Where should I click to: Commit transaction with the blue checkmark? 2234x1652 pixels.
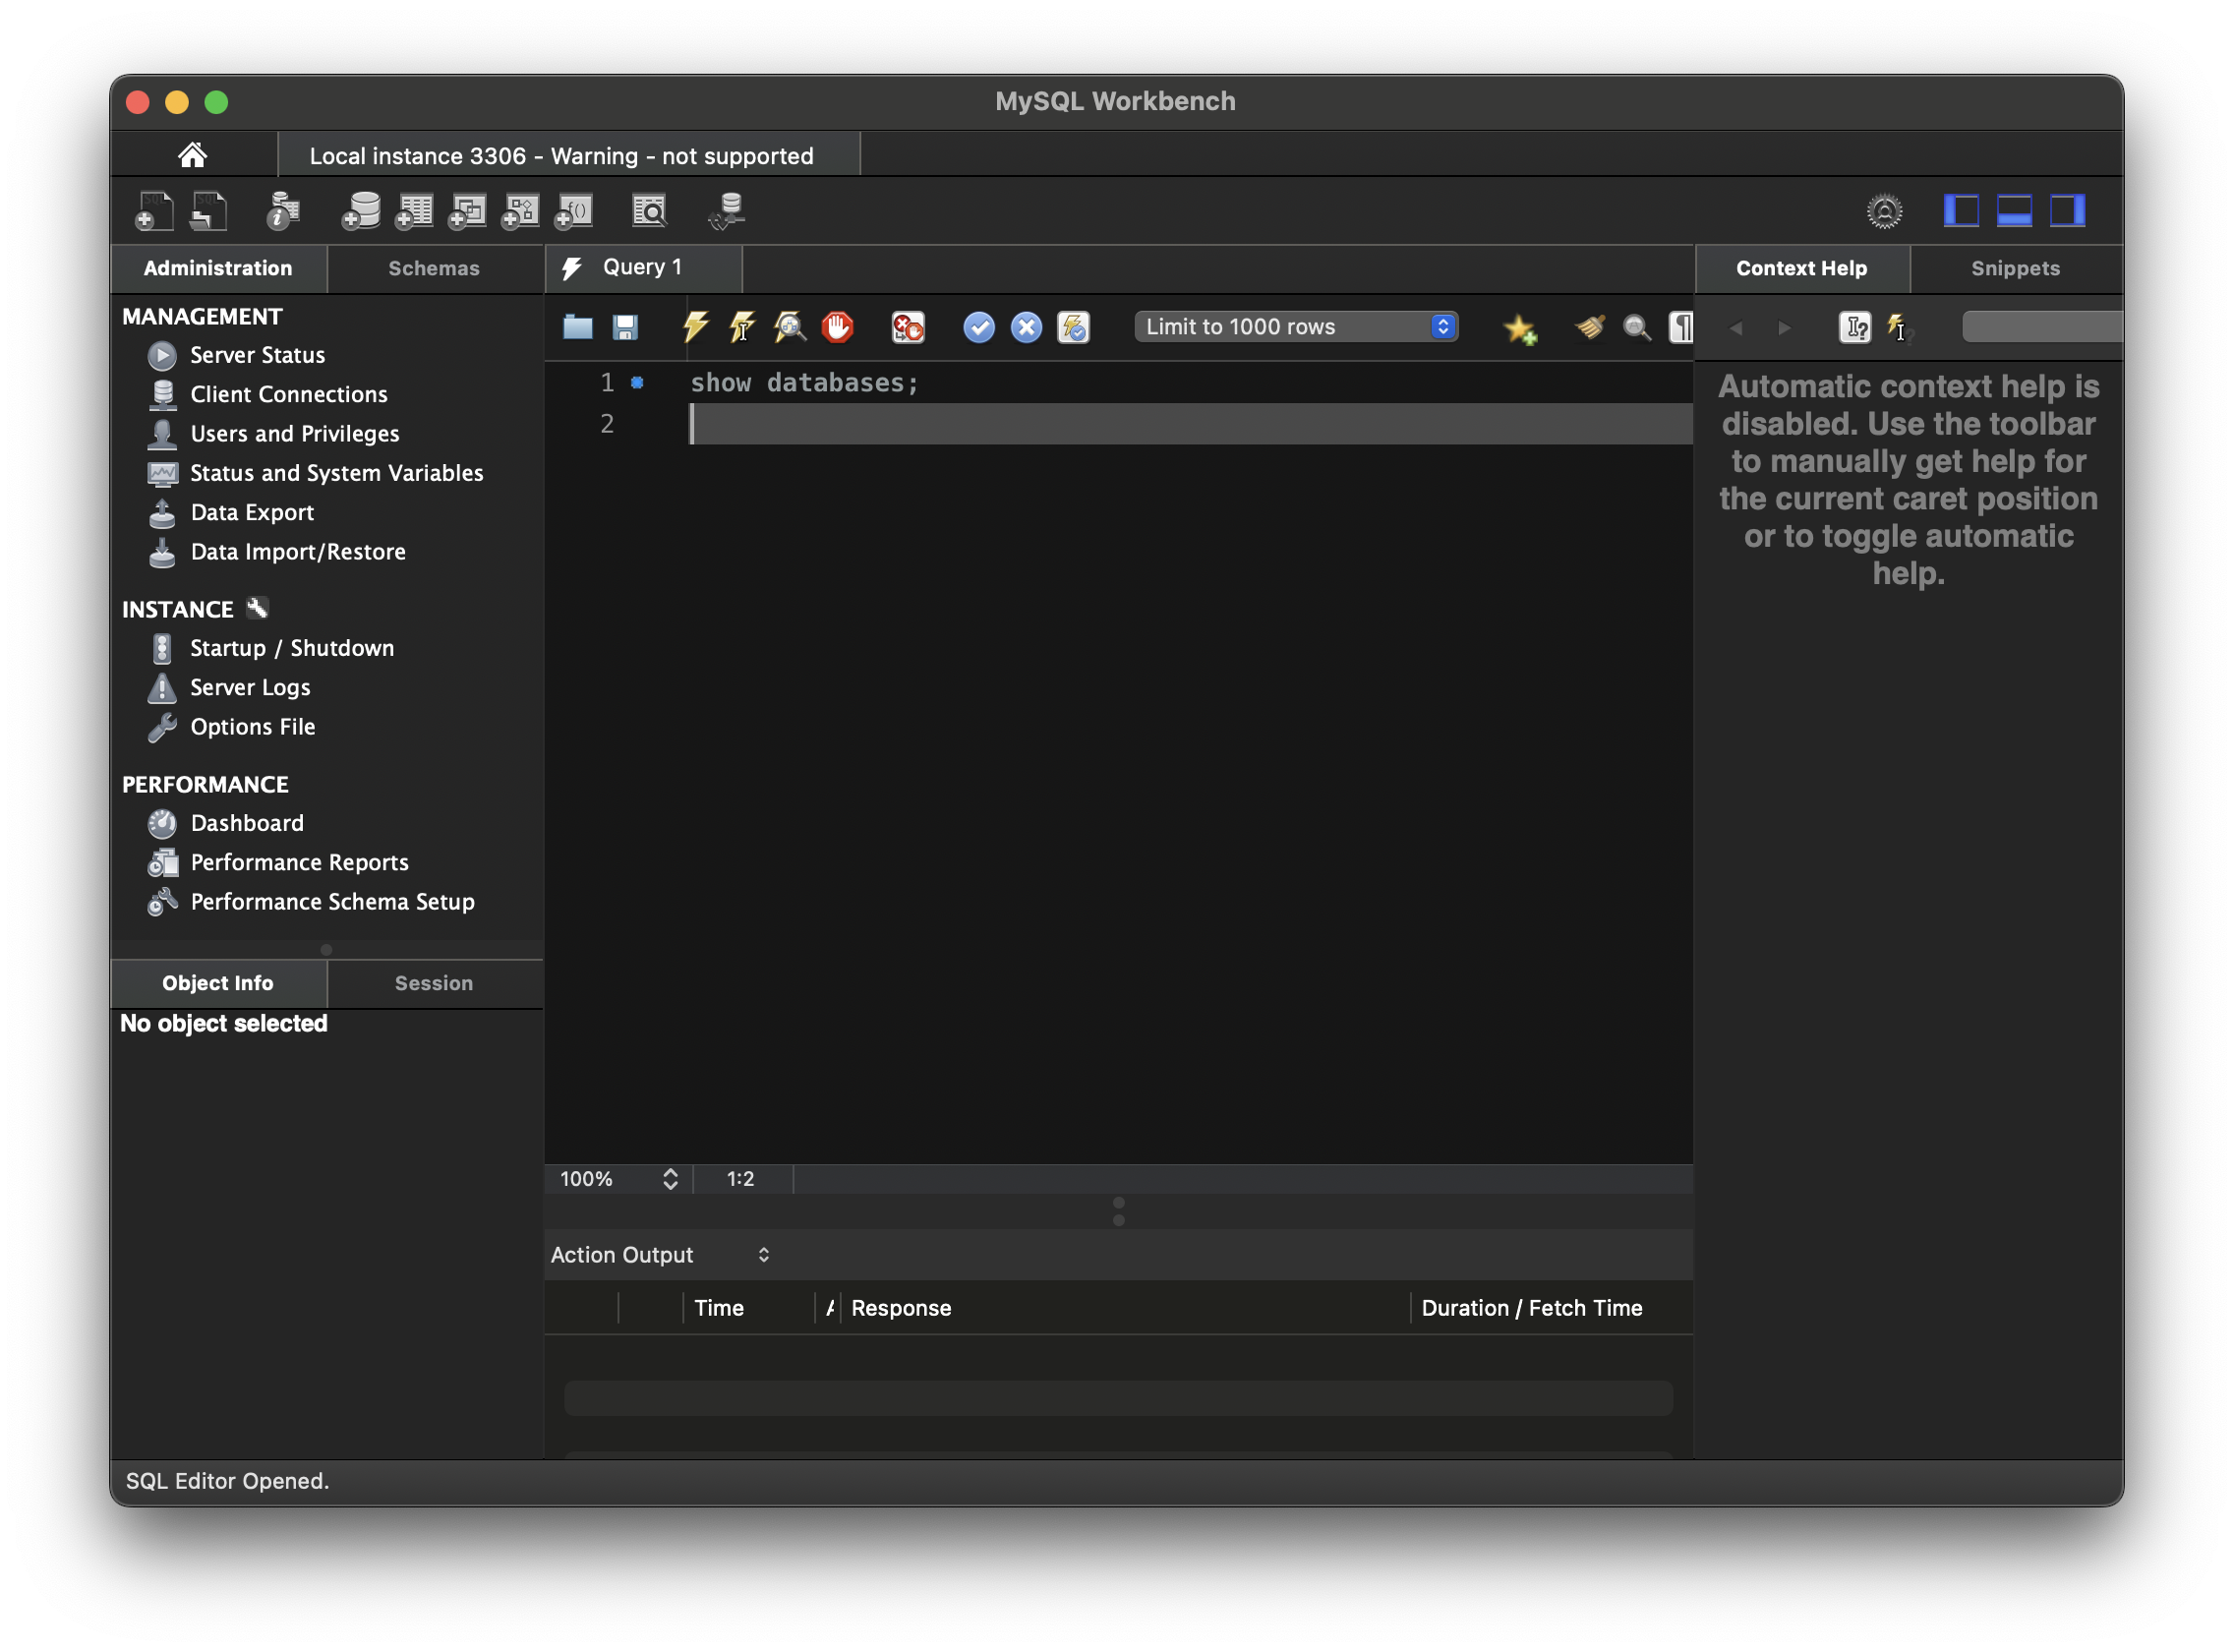(x=978, y=327)
